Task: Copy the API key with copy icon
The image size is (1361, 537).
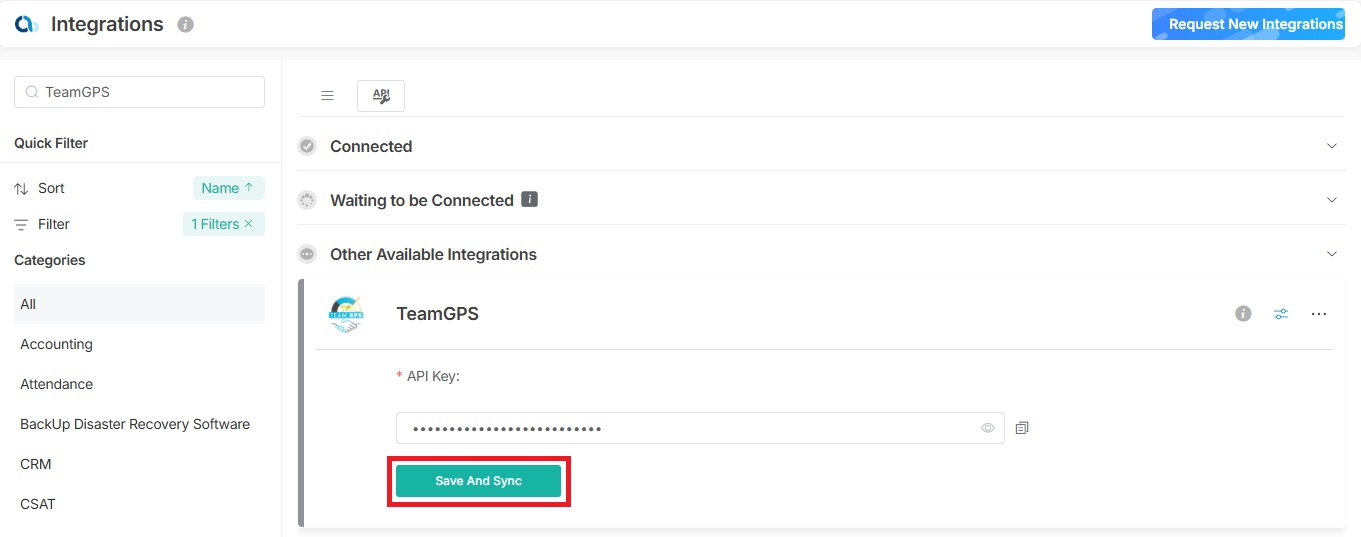Action: pyautogui.click(x=1022, y=428)
